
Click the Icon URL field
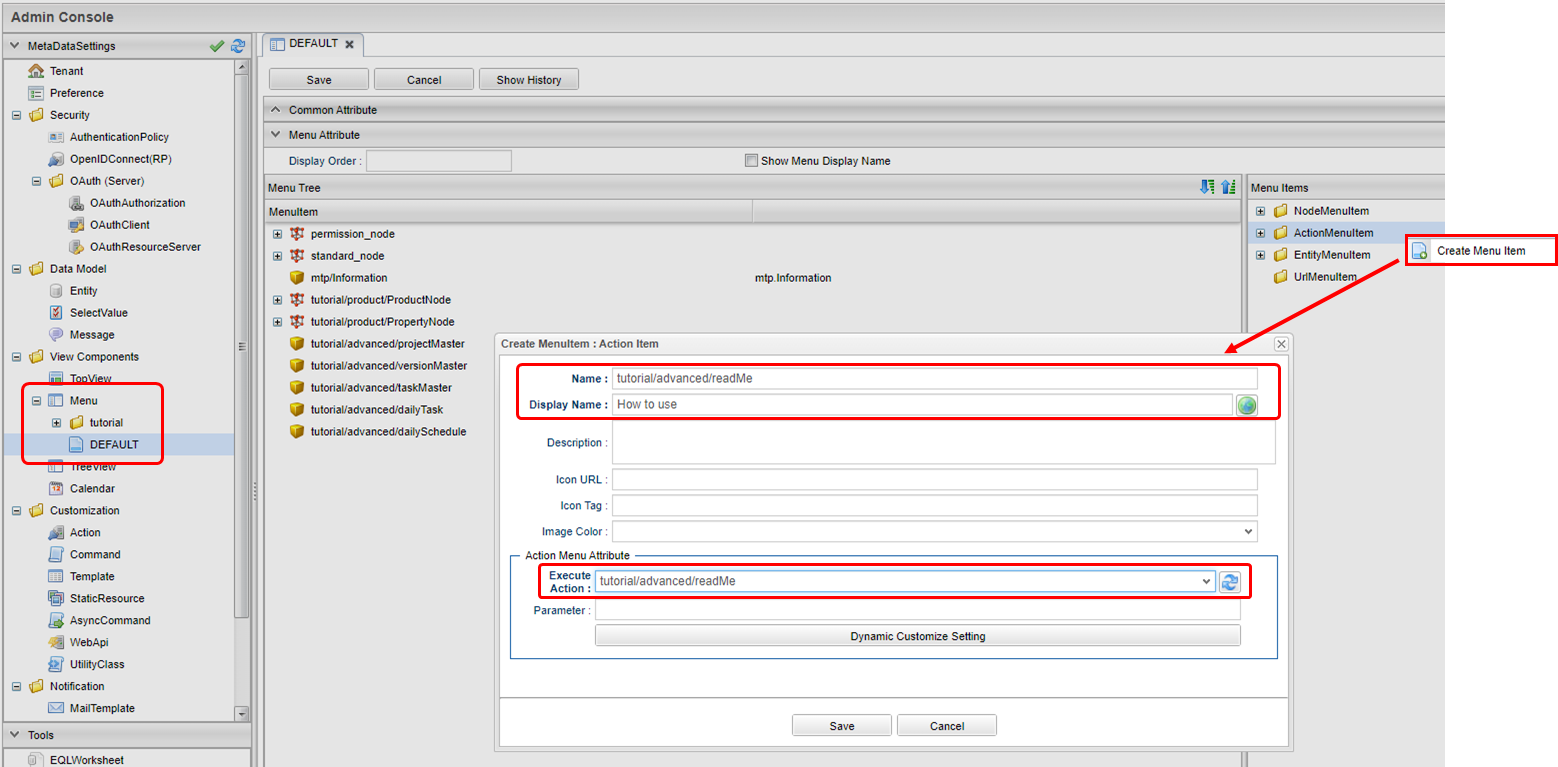[934, 480]
